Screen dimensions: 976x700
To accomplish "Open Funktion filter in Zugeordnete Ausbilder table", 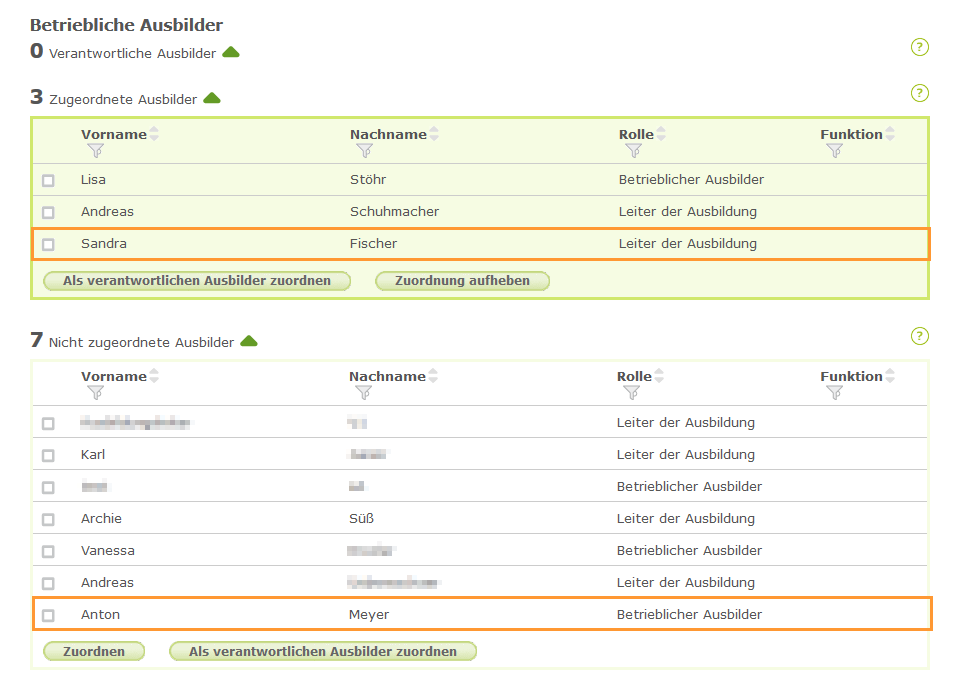I will pos(836,151).
